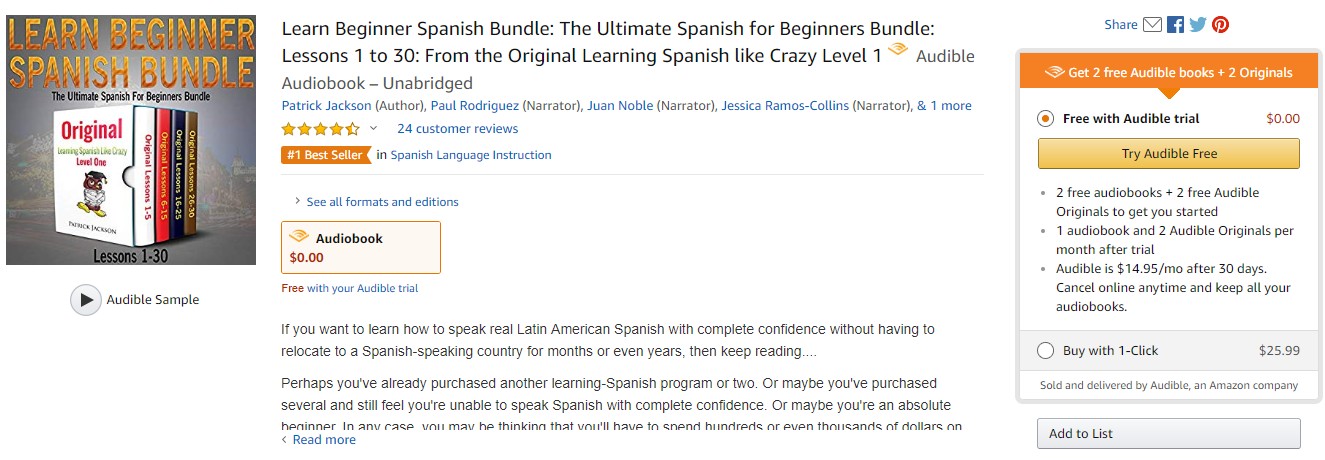The width and height of the screenshot is (1325, 460).
Task: Share via the email envelope icon
Action: point(1152,25)
